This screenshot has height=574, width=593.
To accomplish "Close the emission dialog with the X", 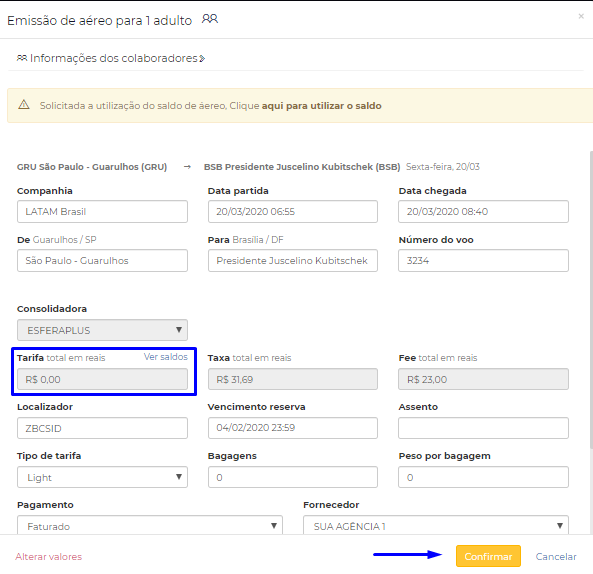I will pos(581,16).
